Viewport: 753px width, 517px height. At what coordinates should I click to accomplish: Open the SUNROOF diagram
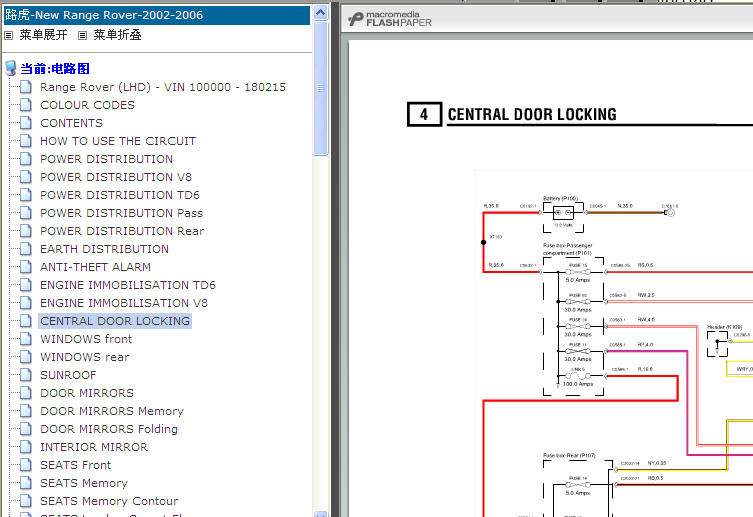pos(68,375)
